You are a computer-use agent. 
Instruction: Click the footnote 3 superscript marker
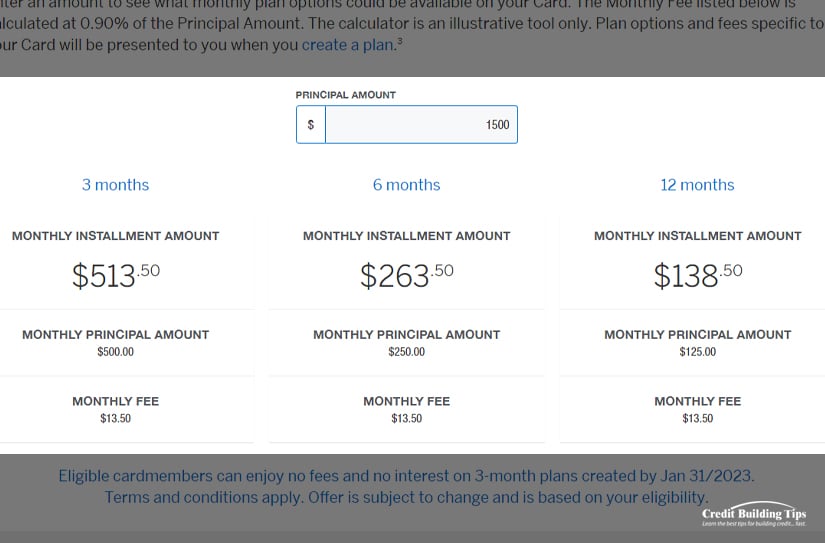pos(400,41)
